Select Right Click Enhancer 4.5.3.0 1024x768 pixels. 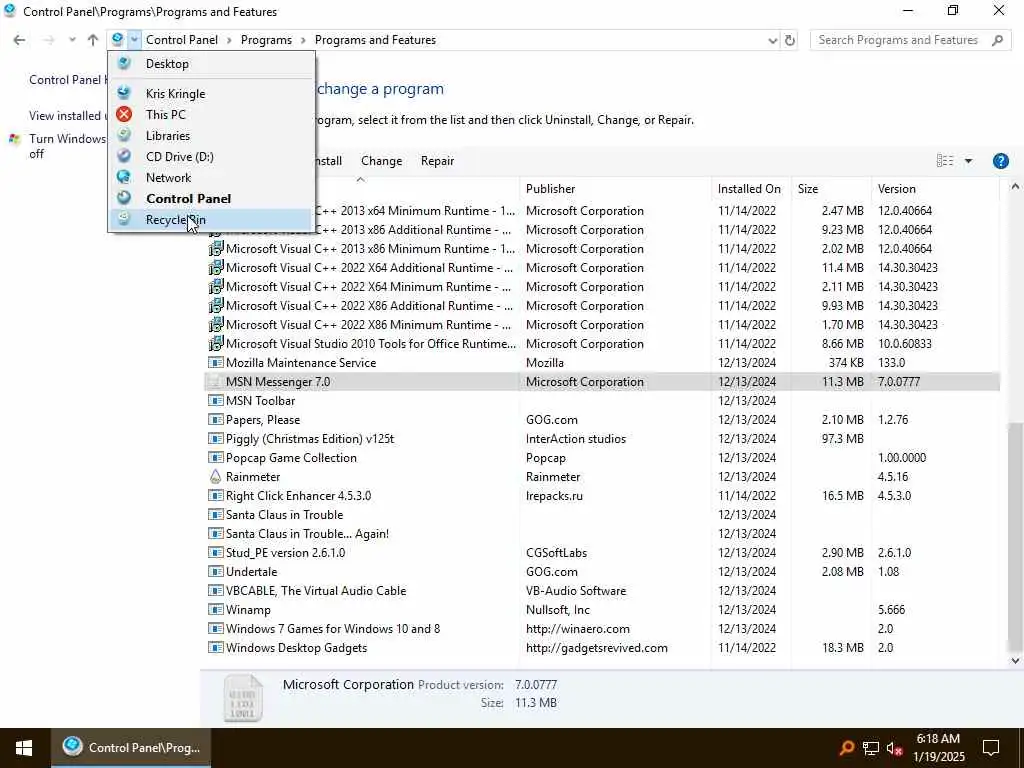[298, 496]
